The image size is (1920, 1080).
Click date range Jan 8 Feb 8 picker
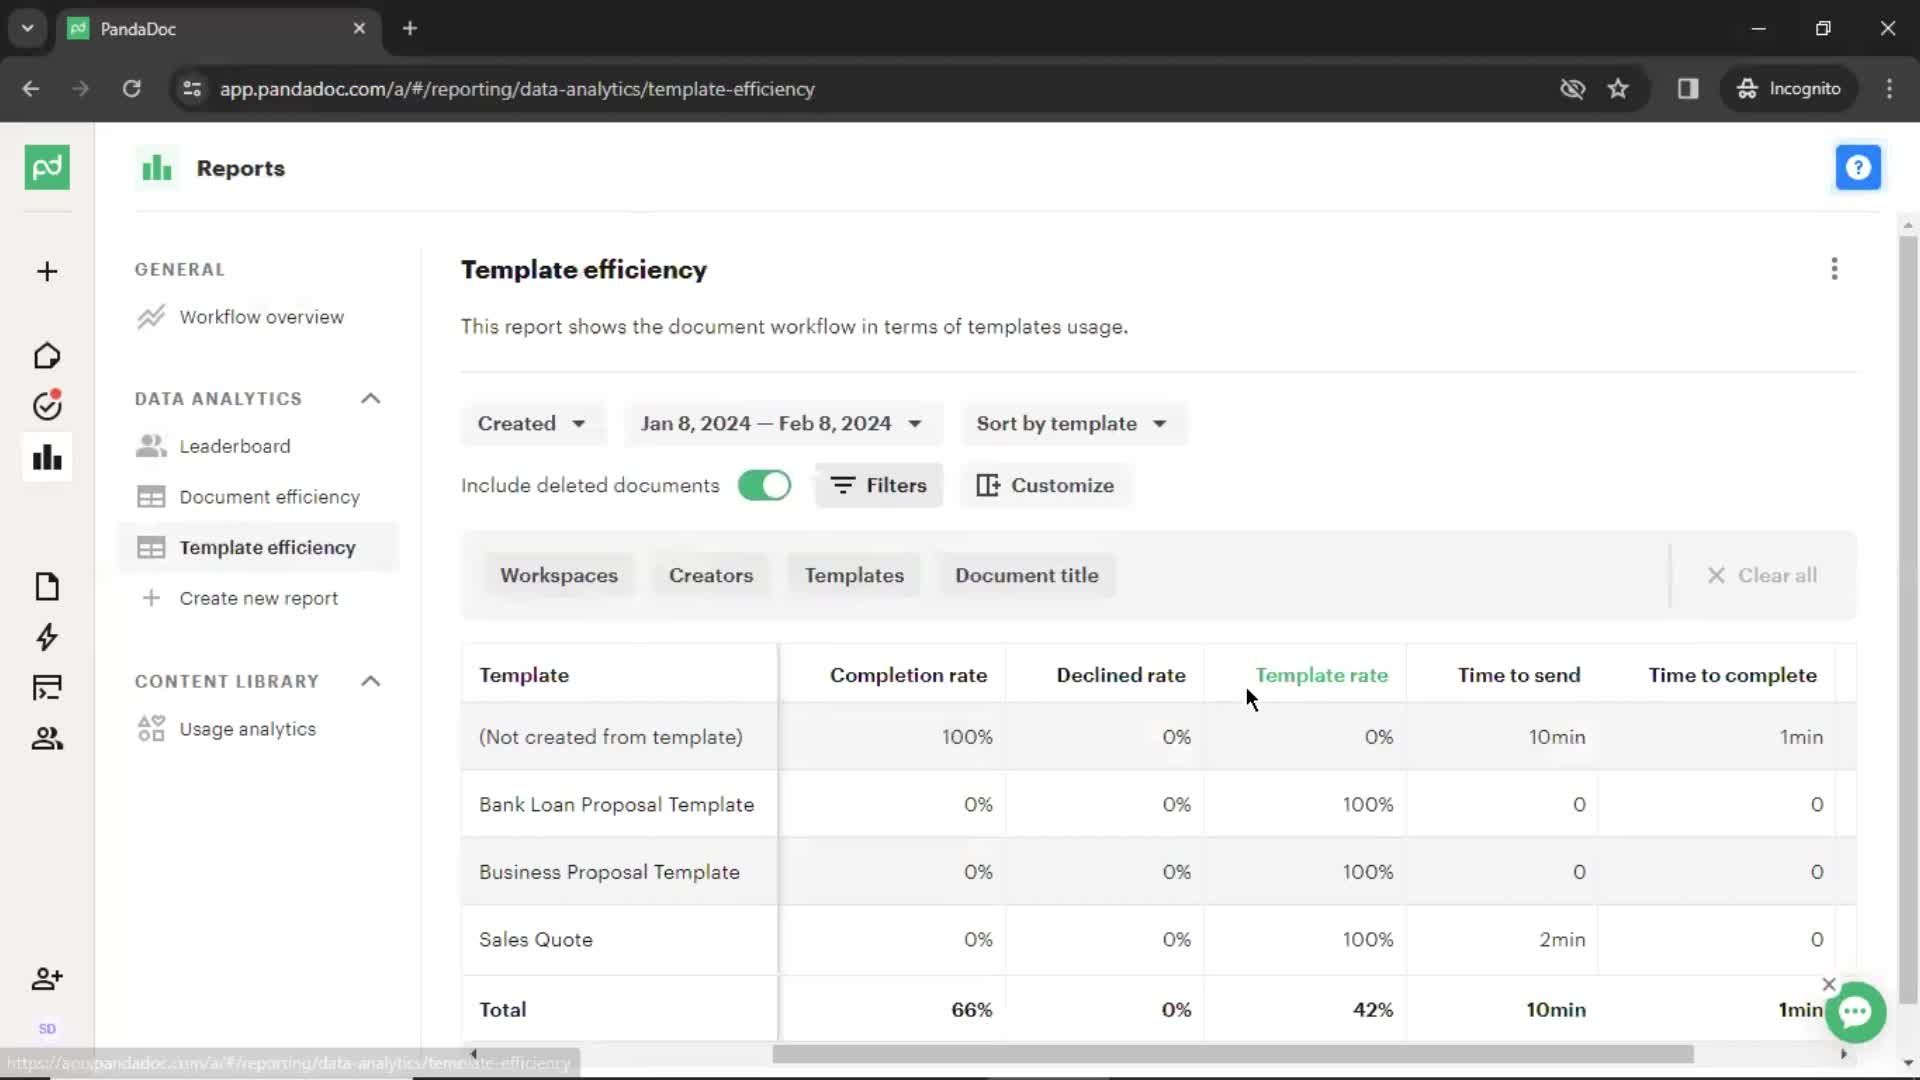[779, 423]
